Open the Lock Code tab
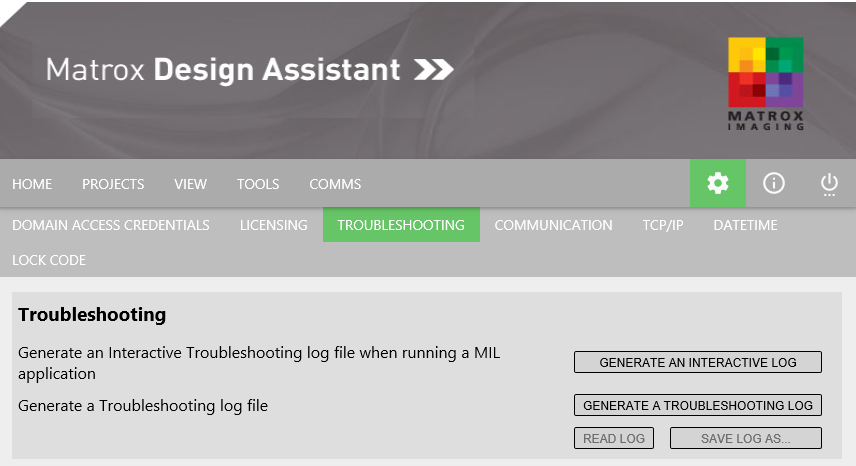This screenshot has height=466, width=856. [x=49, y=260]
